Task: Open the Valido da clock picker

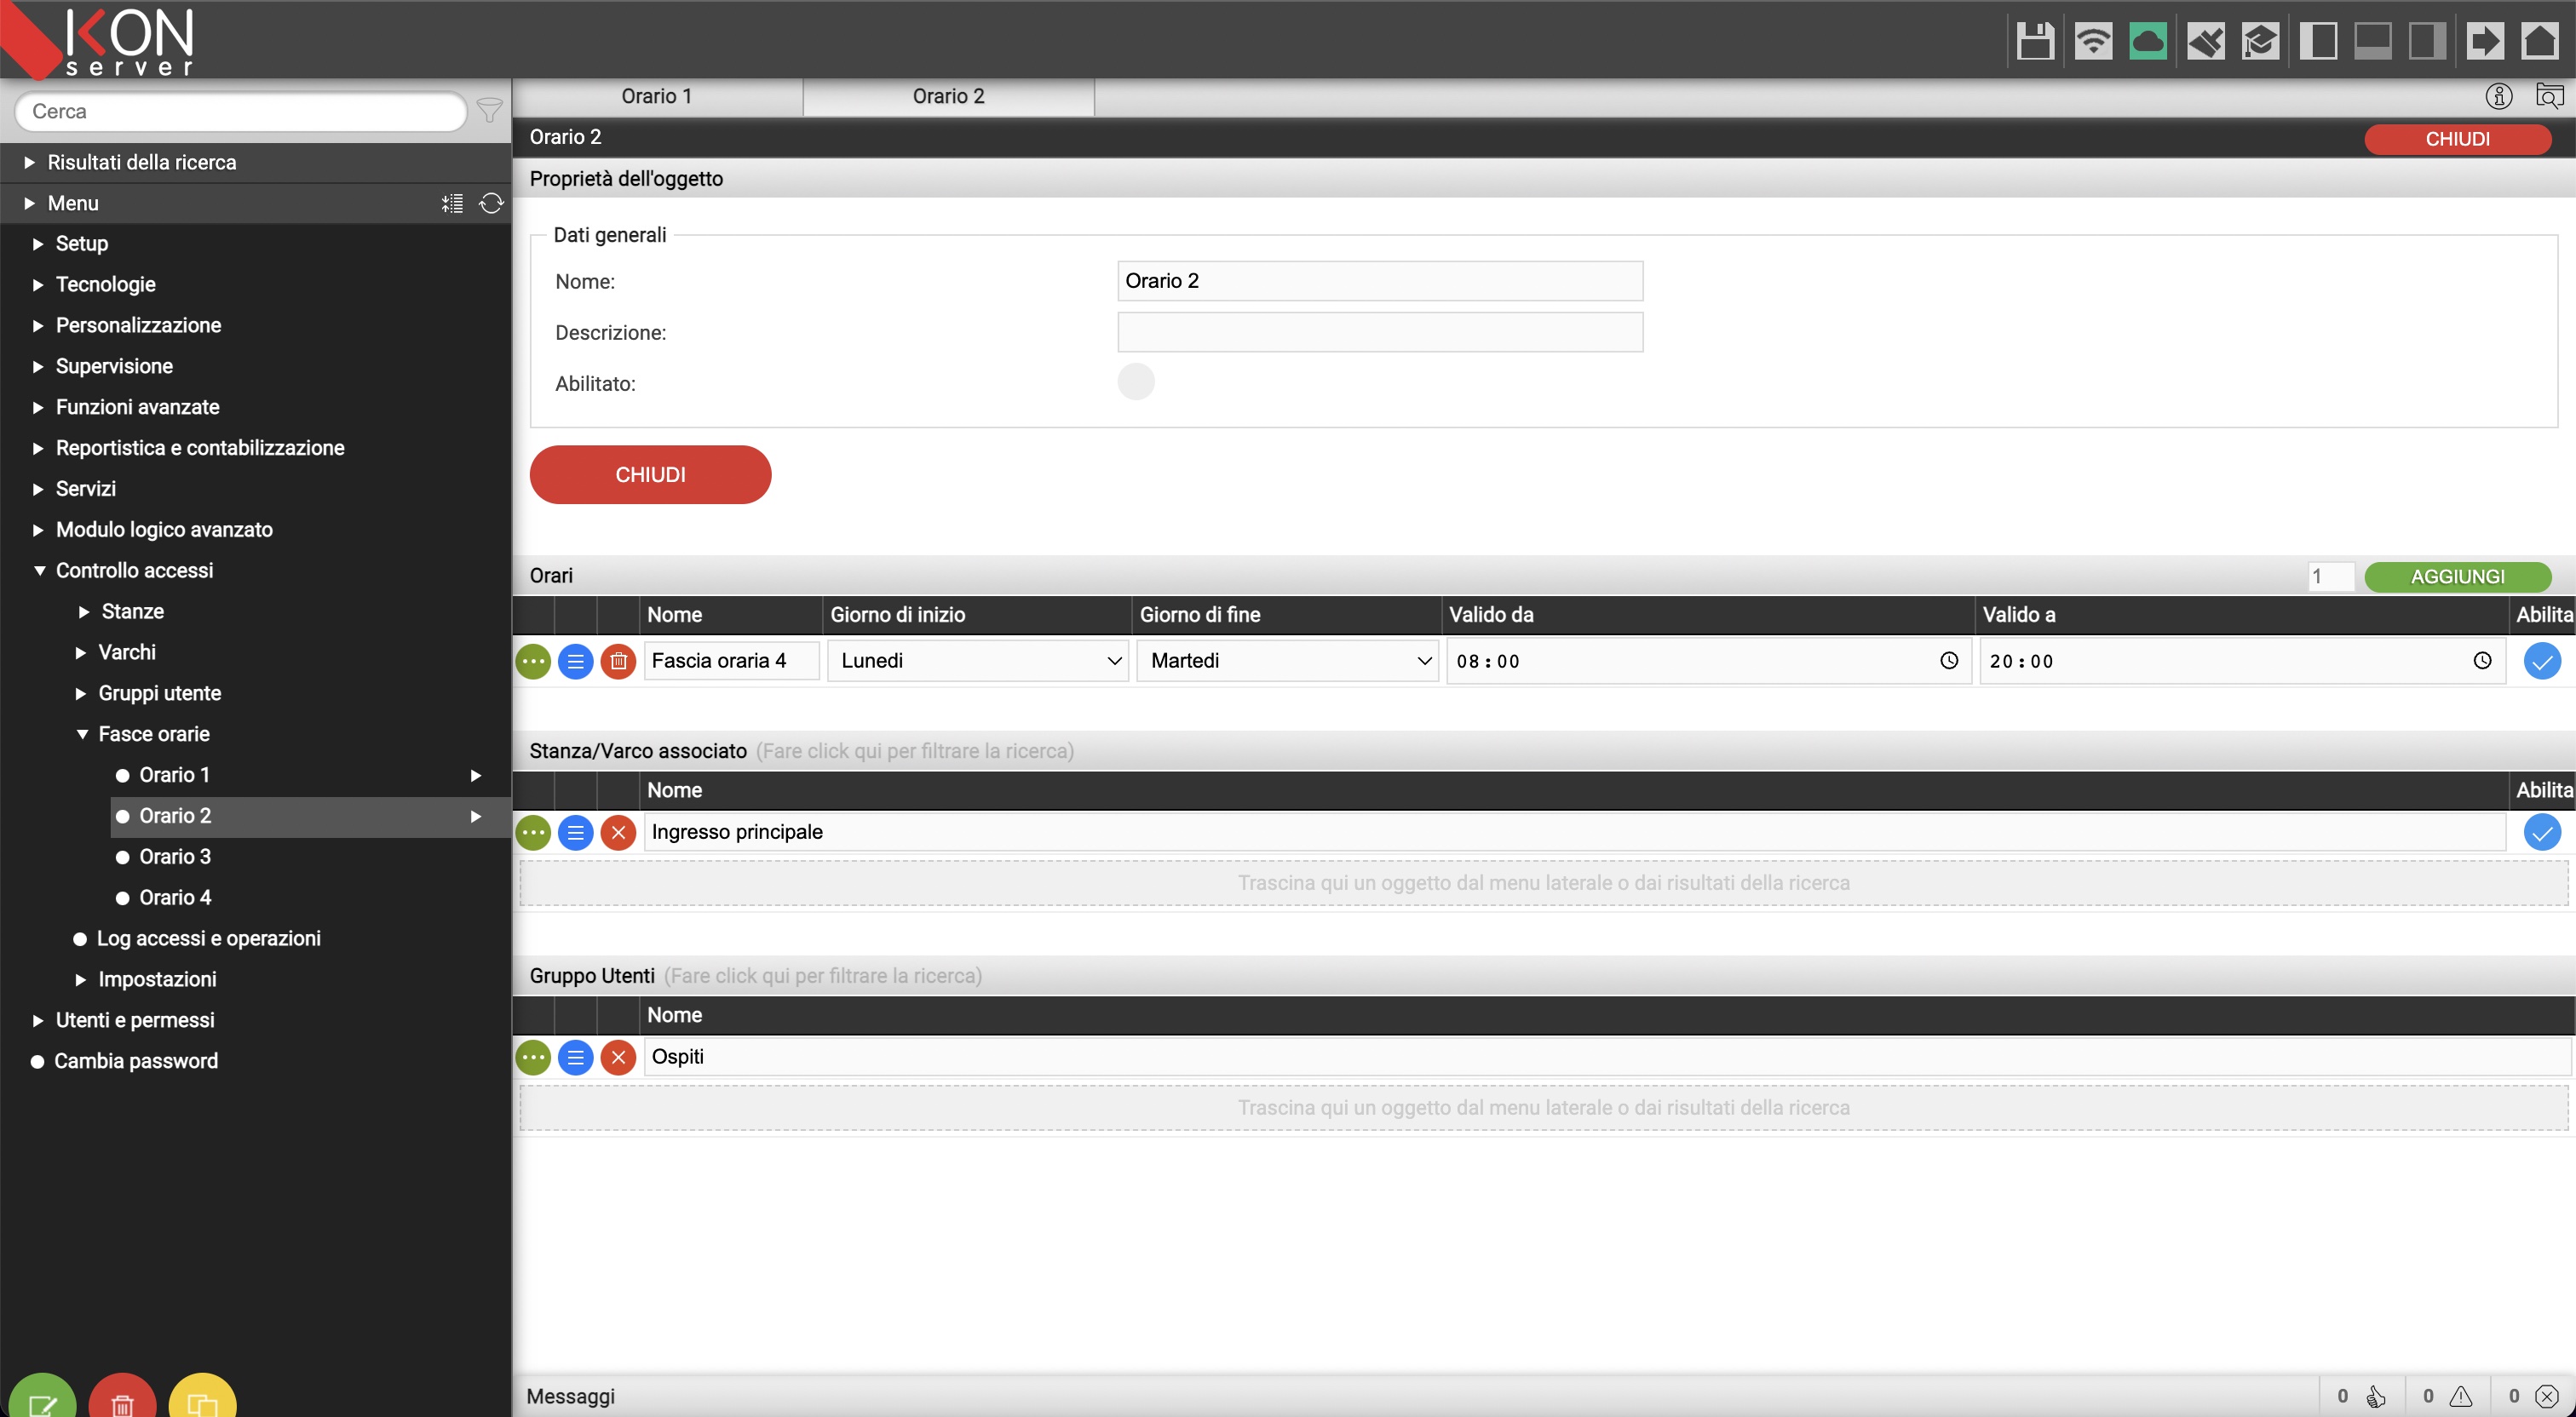Action: [1949, 661]
